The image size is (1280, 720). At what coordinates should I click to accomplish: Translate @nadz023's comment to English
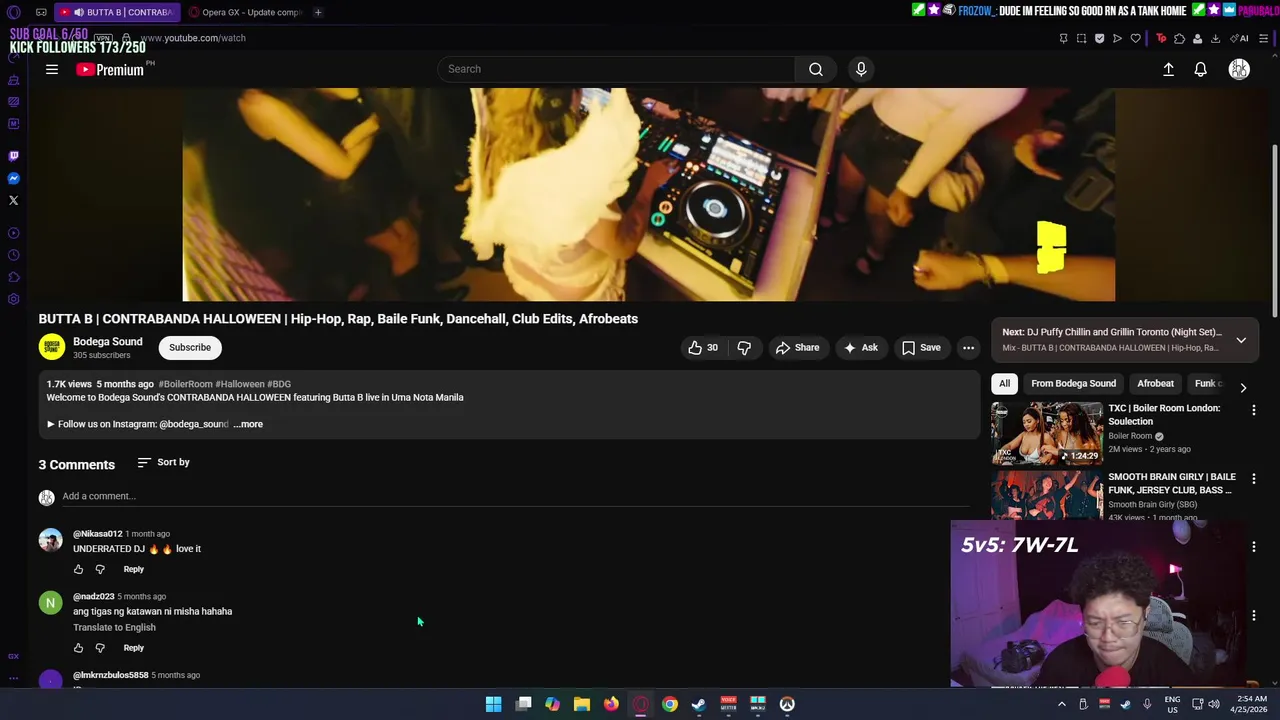pyautogui.click(x=114, y=627)
